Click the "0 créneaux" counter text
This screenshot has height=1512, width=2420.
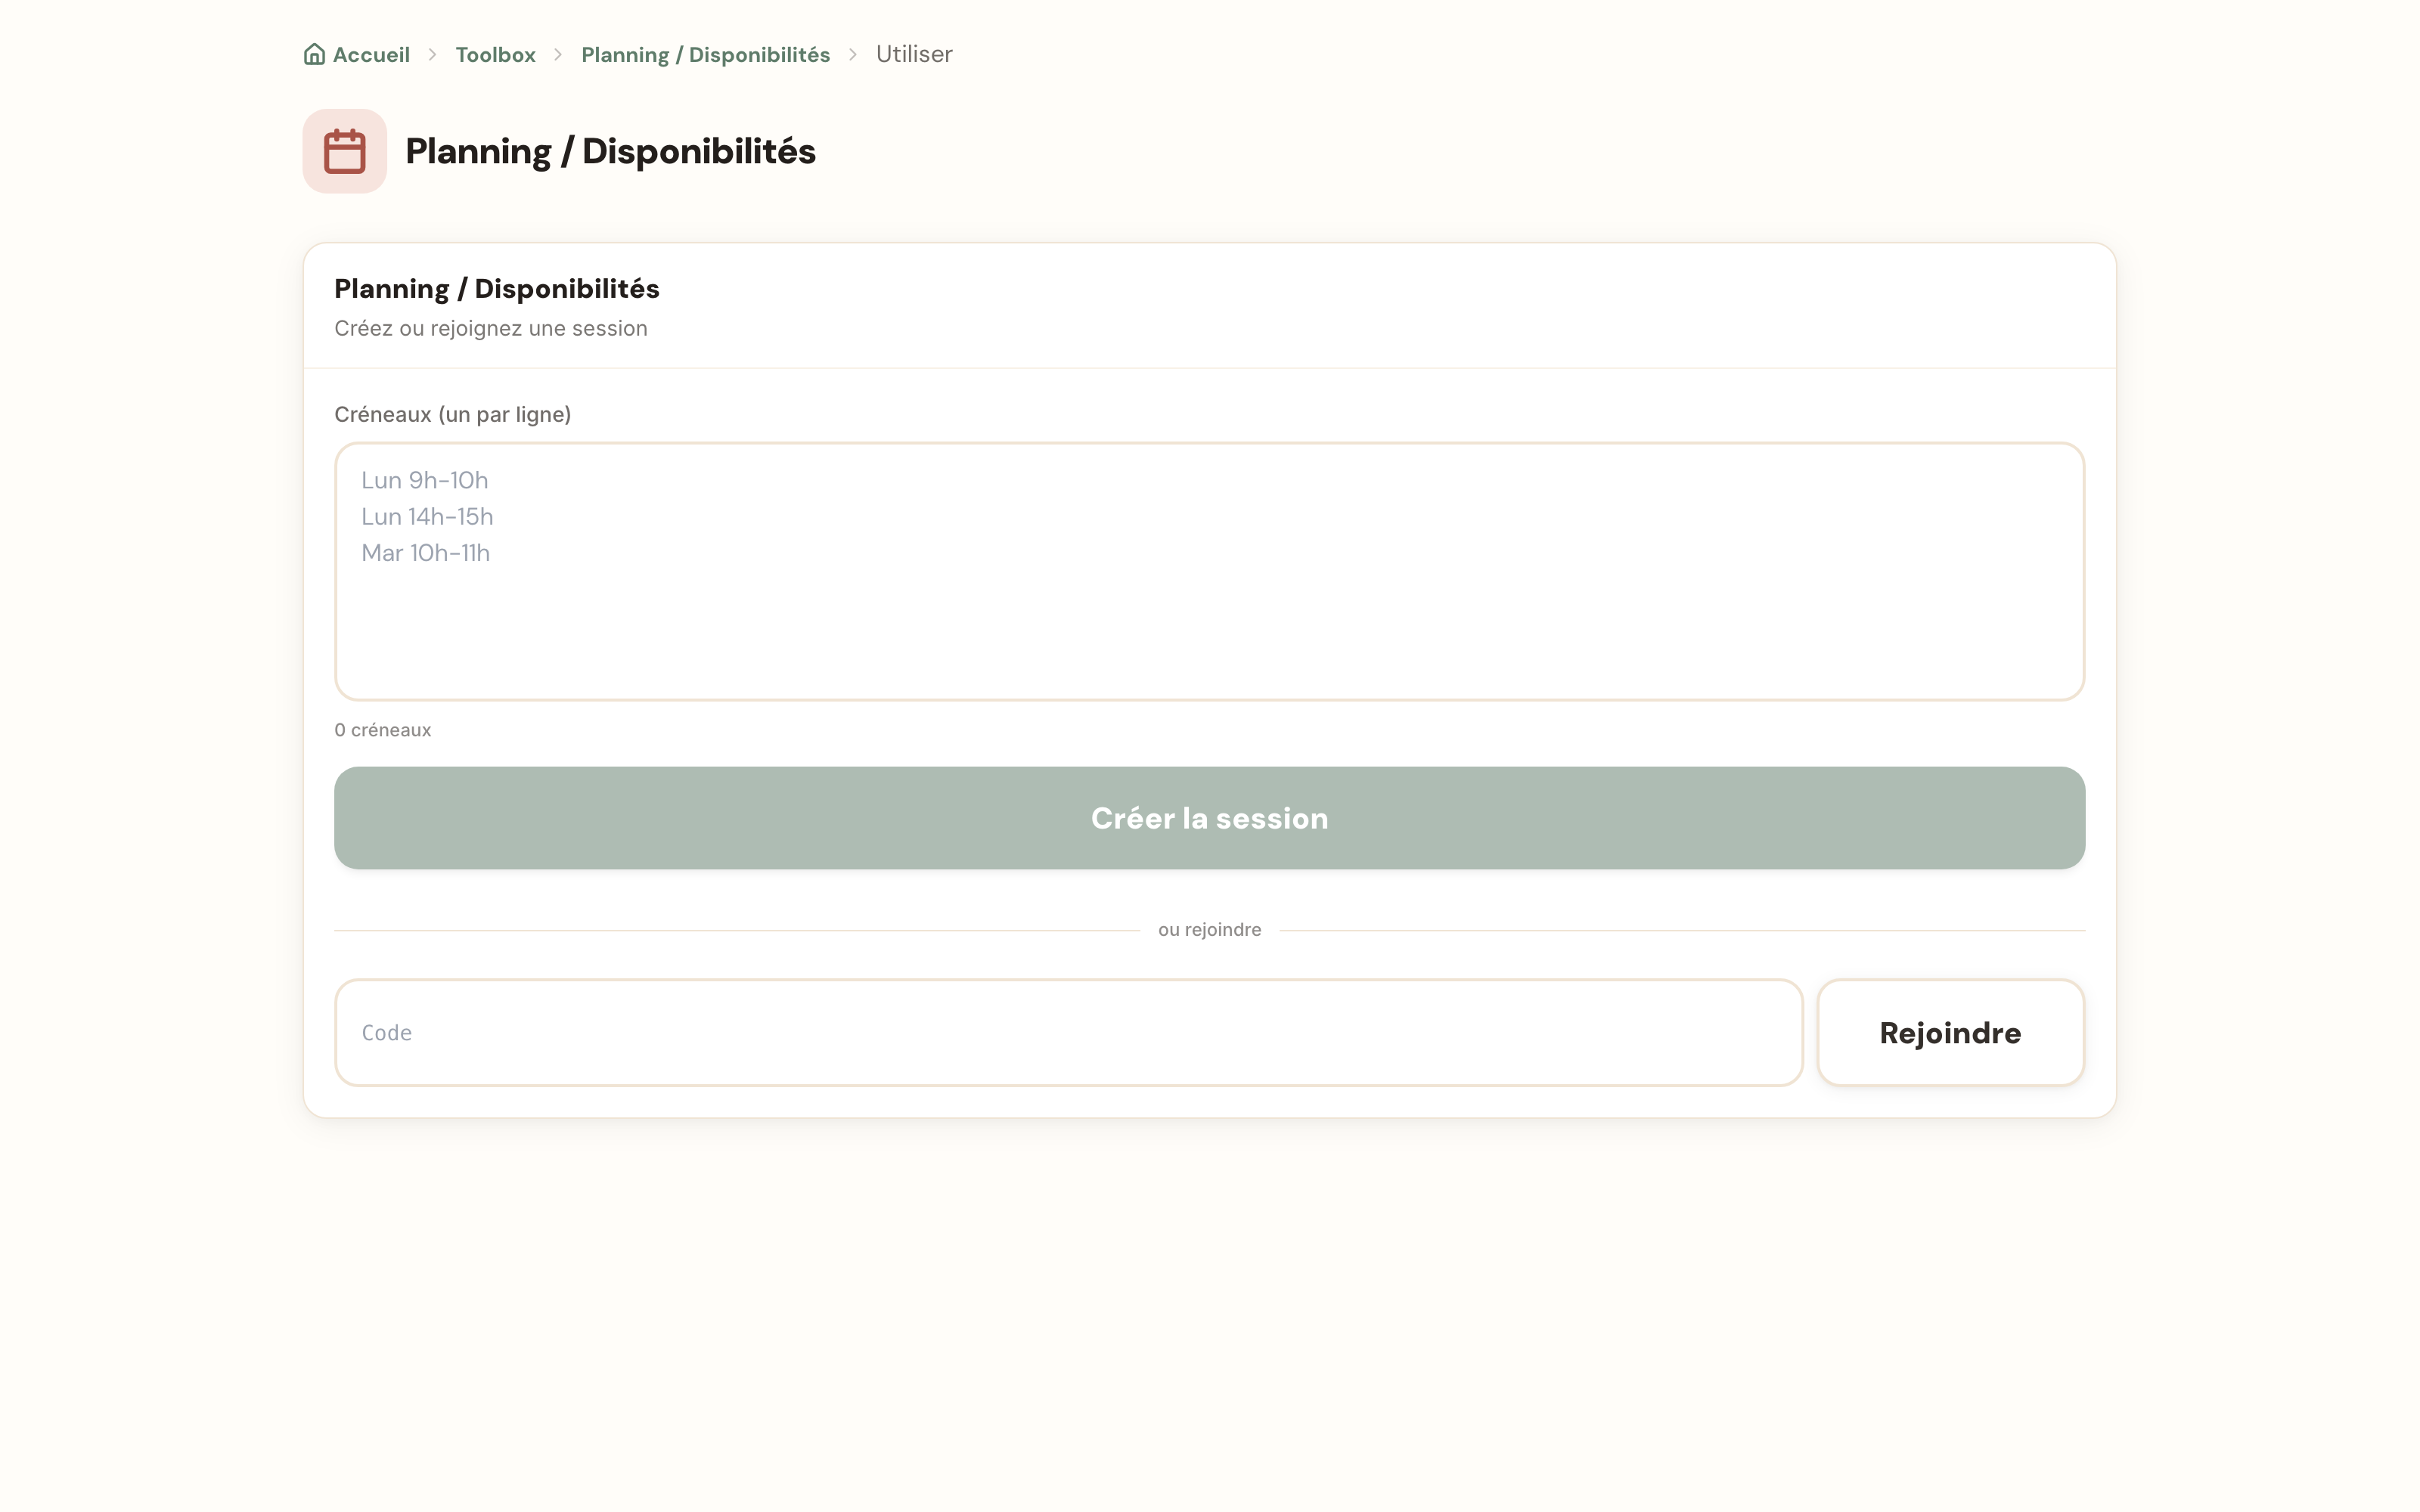pyautogui.click(x=383, y=730)
